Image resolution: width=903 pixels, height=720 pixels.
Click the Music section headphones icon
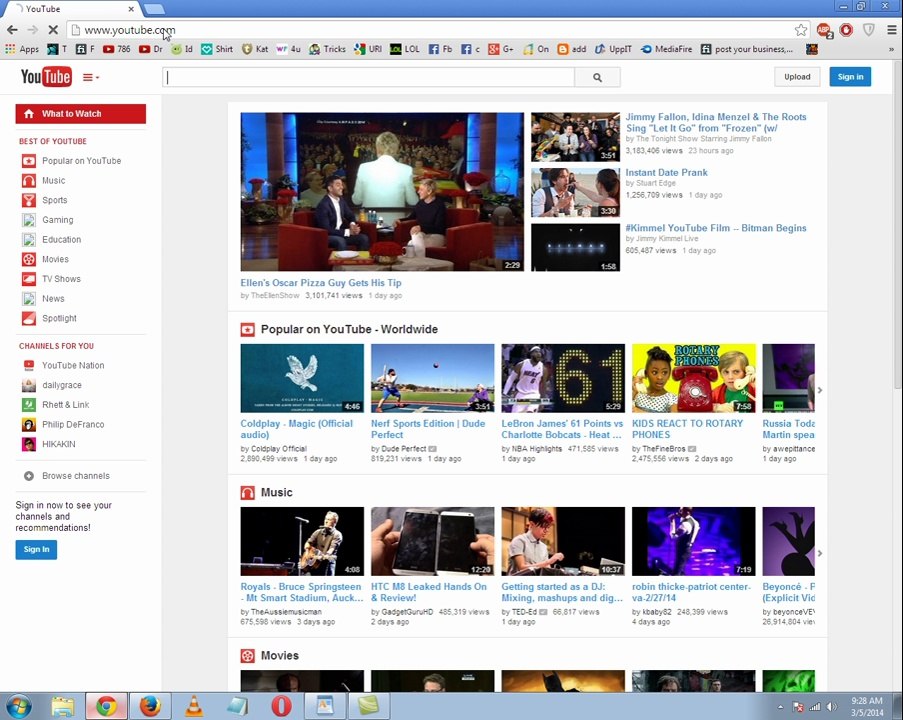tap(248, 493)
